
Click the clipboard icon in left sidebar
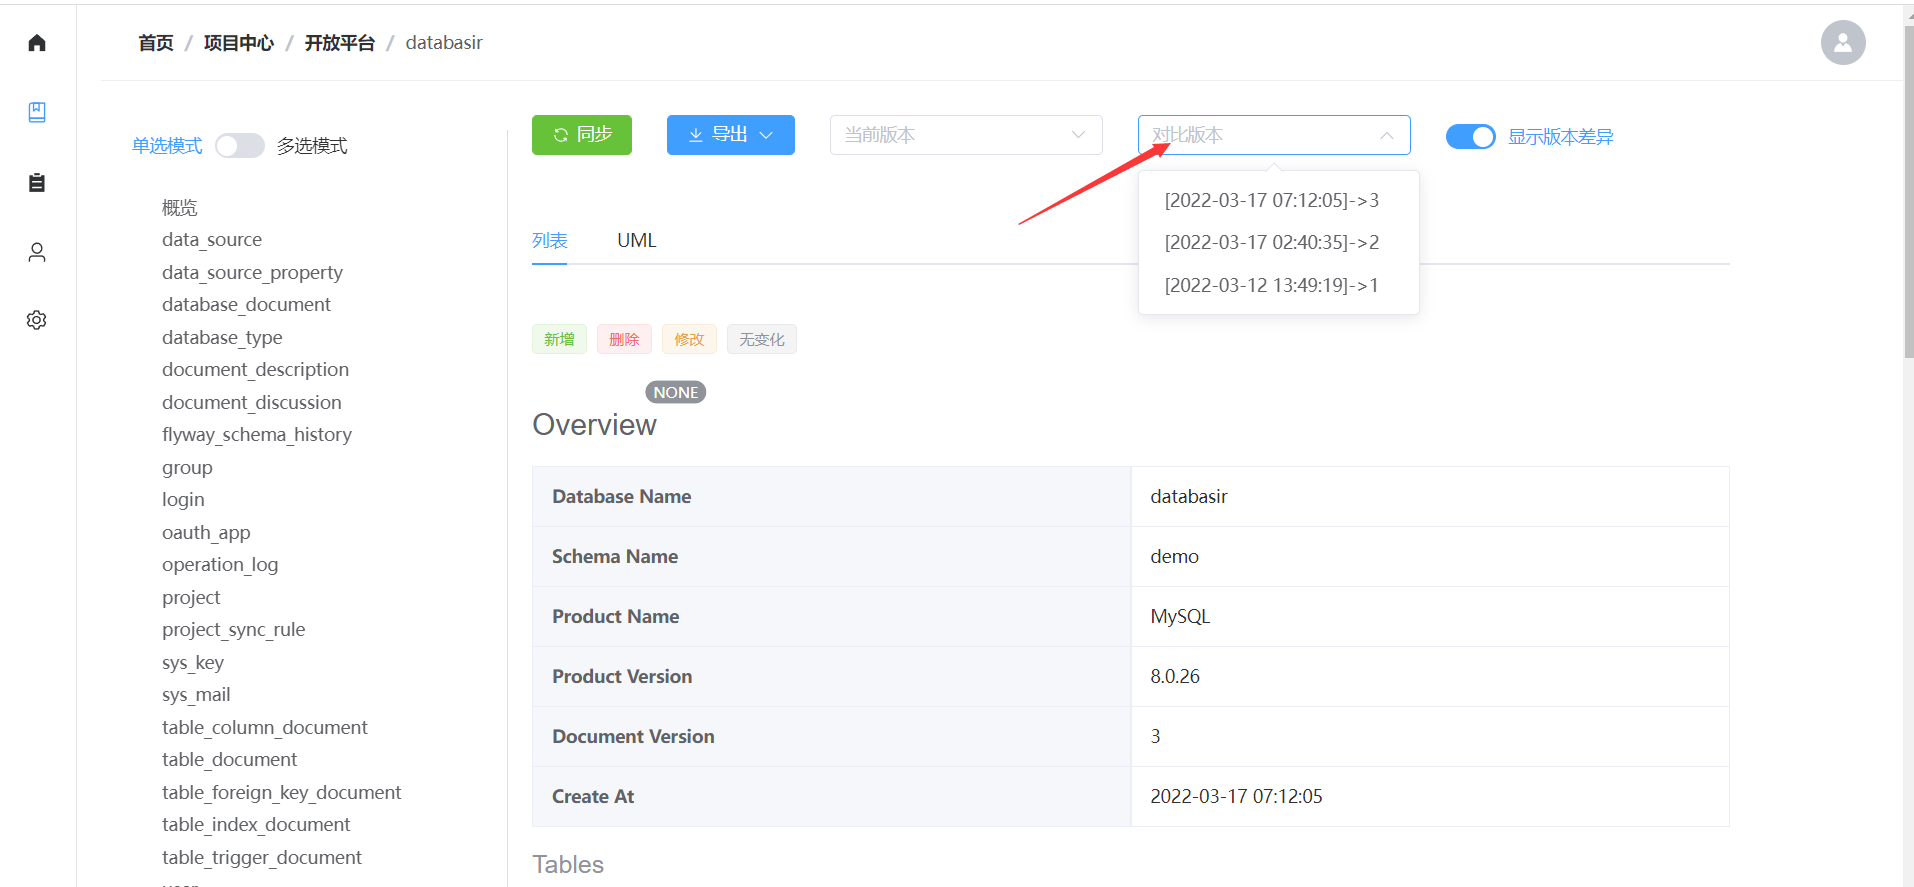37,182
